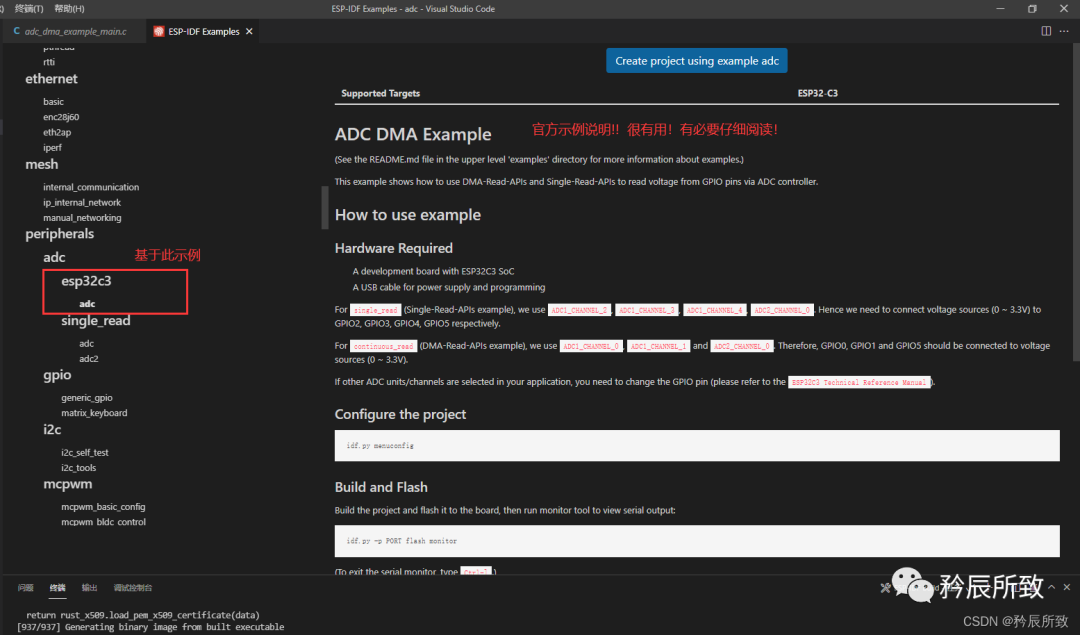
Task: Select adc2 example under single_read
Action: click(x=88, y=359)
